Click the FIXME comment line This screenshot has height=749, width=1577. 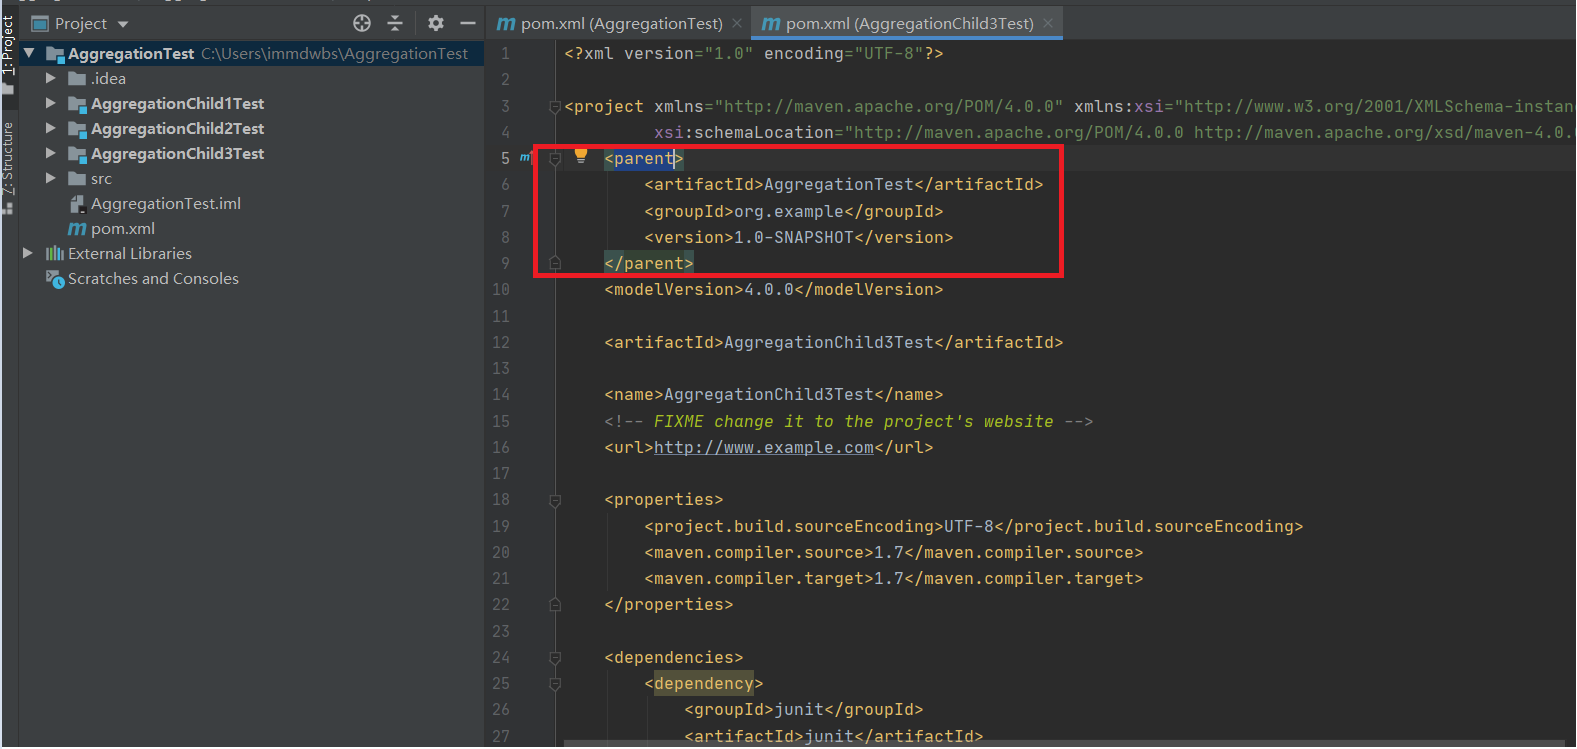[x=849, y=422]
